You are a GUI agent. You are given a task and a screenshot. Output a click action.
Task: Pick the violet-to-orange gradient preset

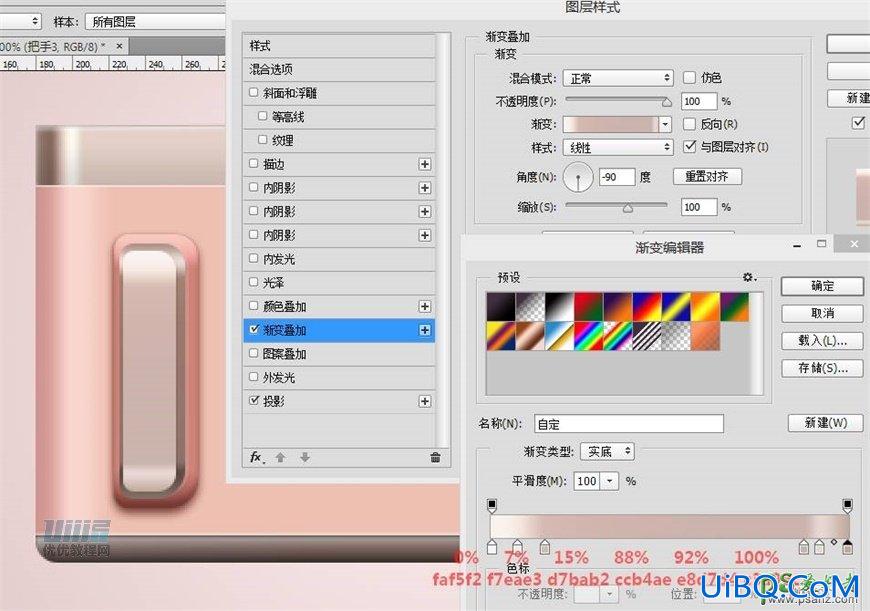click(618, 307)
